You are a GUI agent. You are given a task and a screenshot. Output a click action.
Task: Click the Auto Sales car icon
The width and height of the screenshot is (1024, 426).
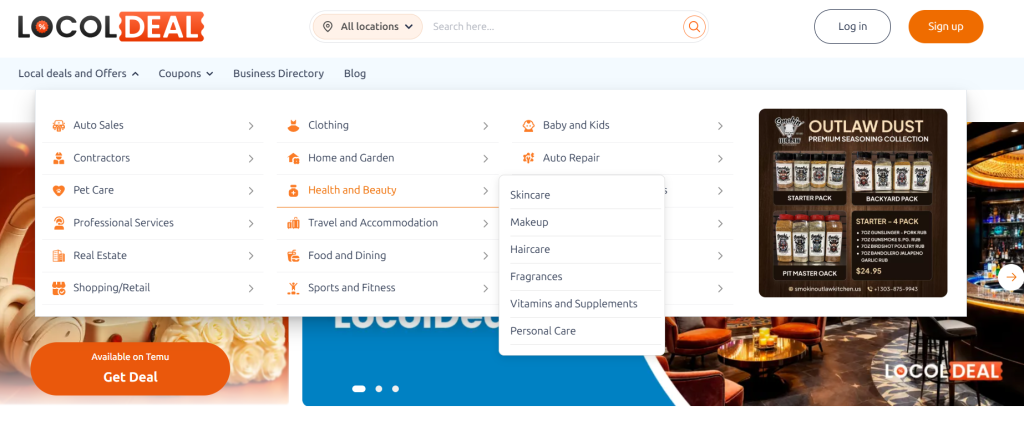pyautogui.click(x=59, y=126)
